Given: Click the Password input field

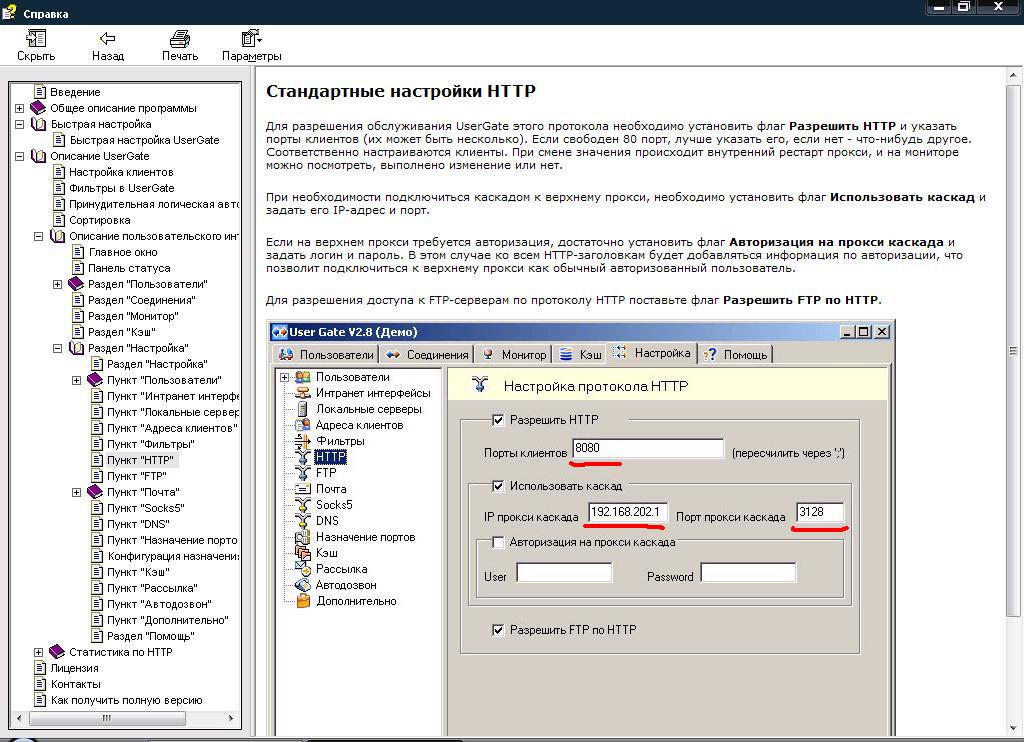Looking at the screenshot, I should click(748, 573).
